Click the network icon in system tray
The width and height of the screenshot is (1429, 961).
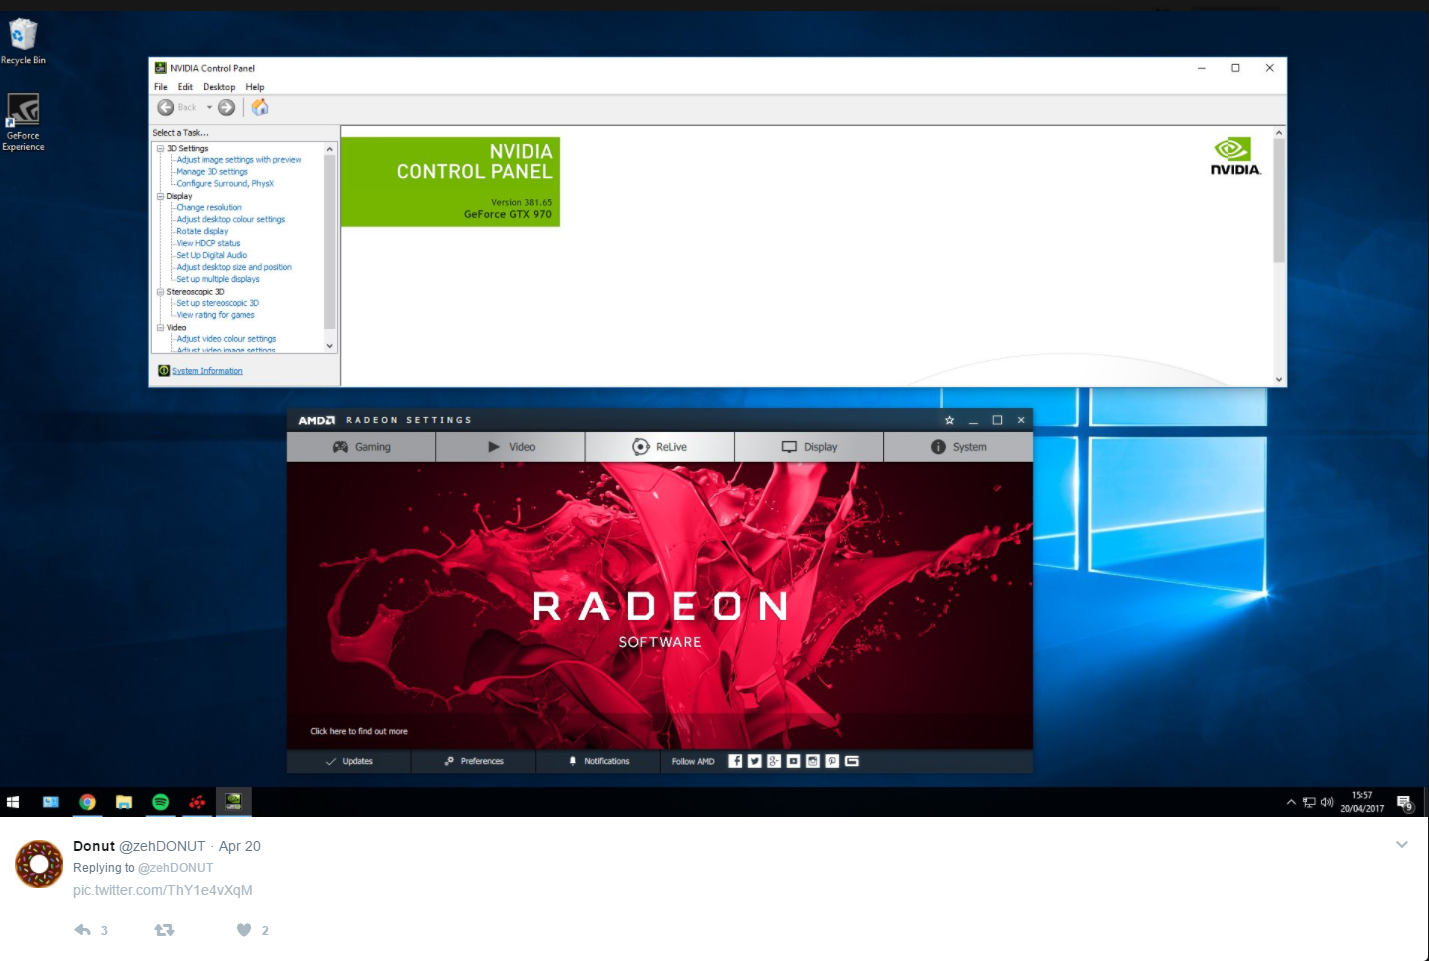coord(1309,802)
